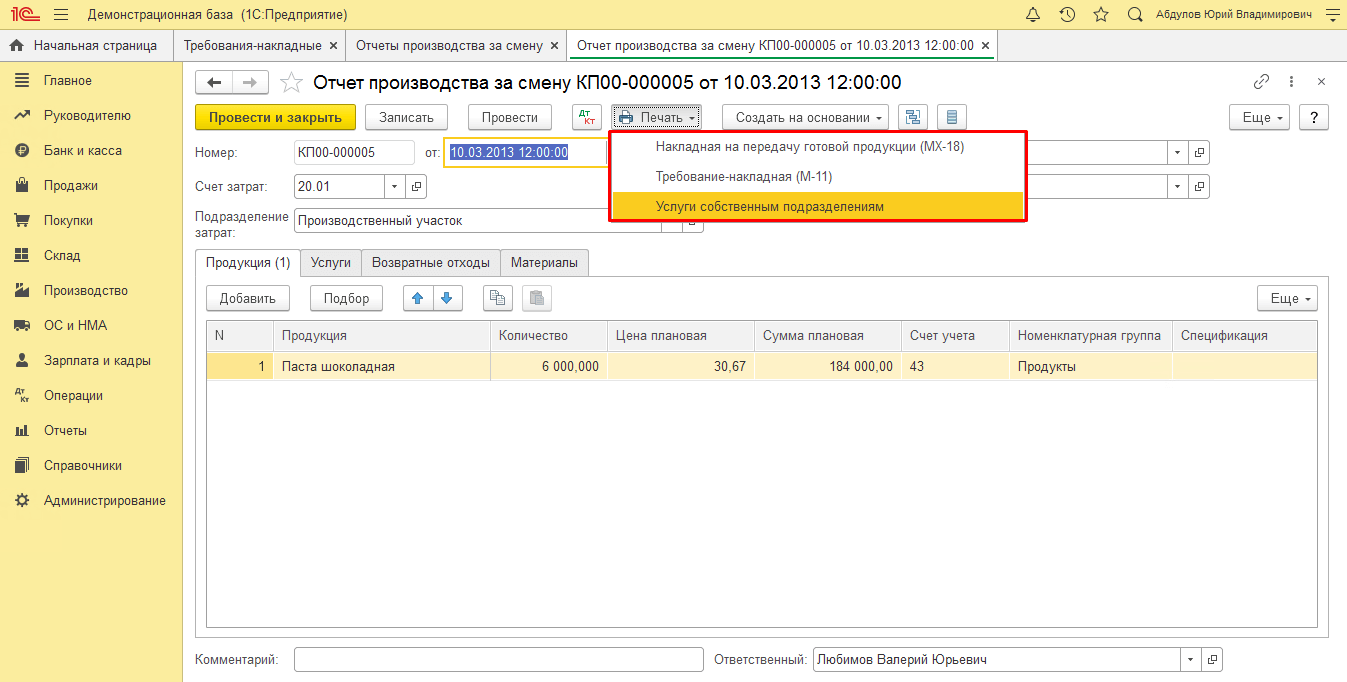The image size is (1347, 682).
Task: Open the history clock icon
Action: pyautogui.click(x=1067, y=15)
